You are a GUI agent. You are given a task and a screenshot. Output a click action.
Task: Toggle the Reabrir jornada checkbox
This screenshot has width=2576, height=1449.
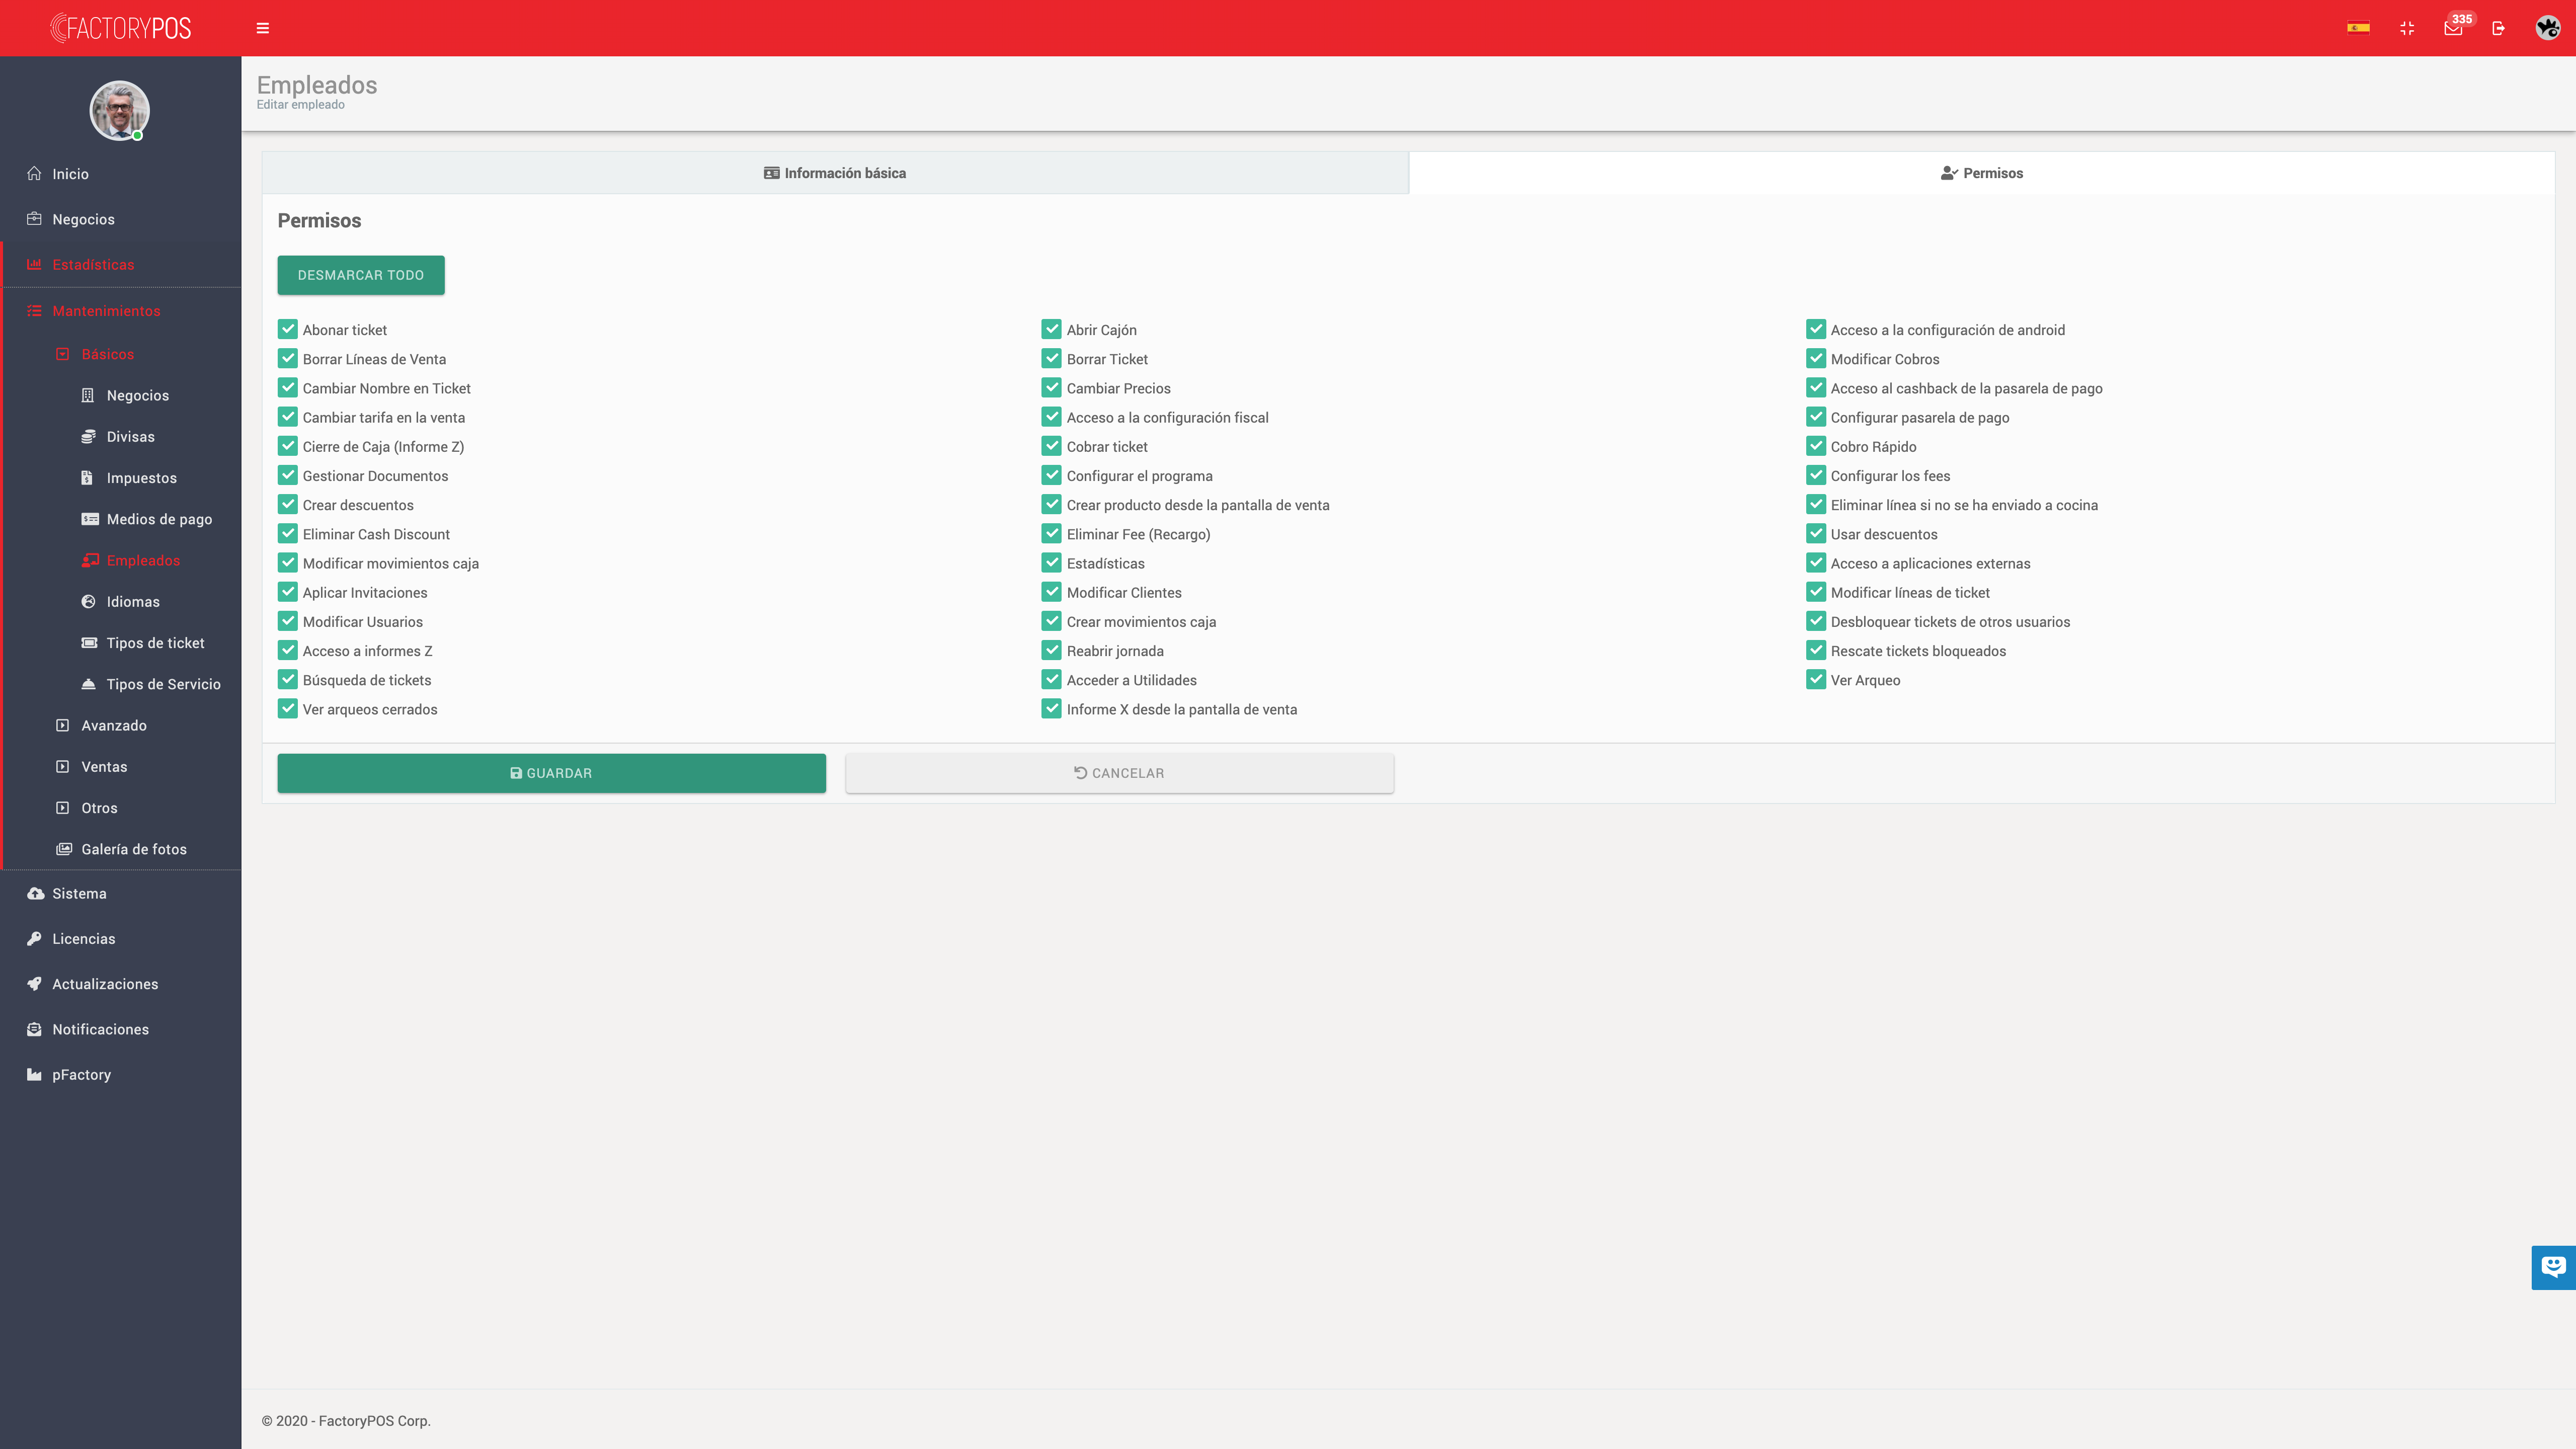coord(1051,650)
